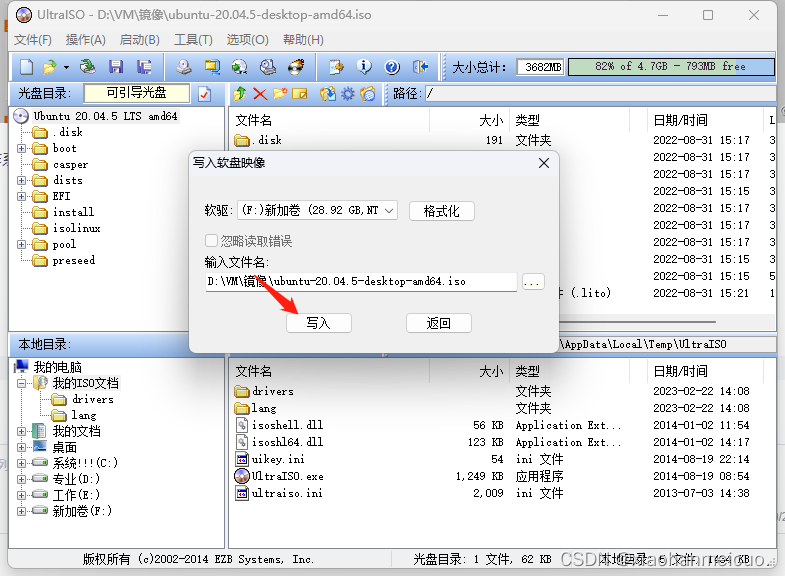The image size is (785, 576).
Task: Open the 工具(T) menu
Action: pos(193,40)
